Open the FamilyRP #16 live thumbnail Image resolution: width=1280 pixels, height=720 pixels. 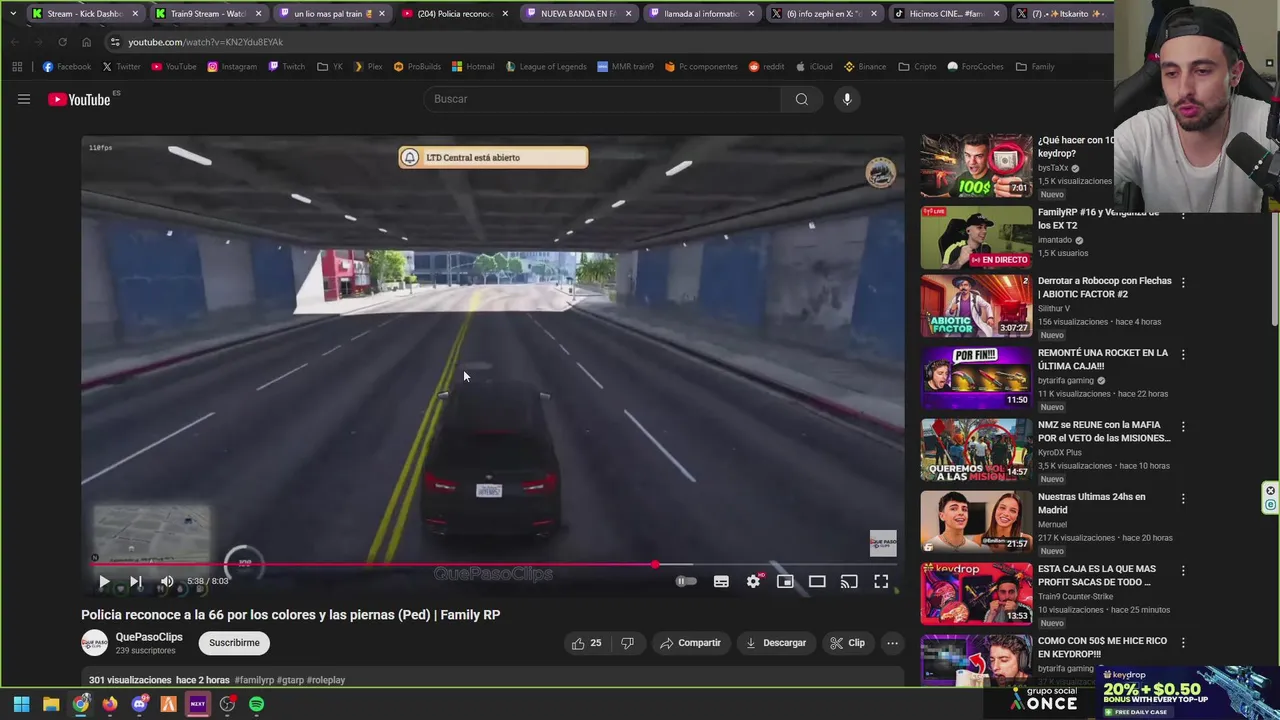point(976,237)
